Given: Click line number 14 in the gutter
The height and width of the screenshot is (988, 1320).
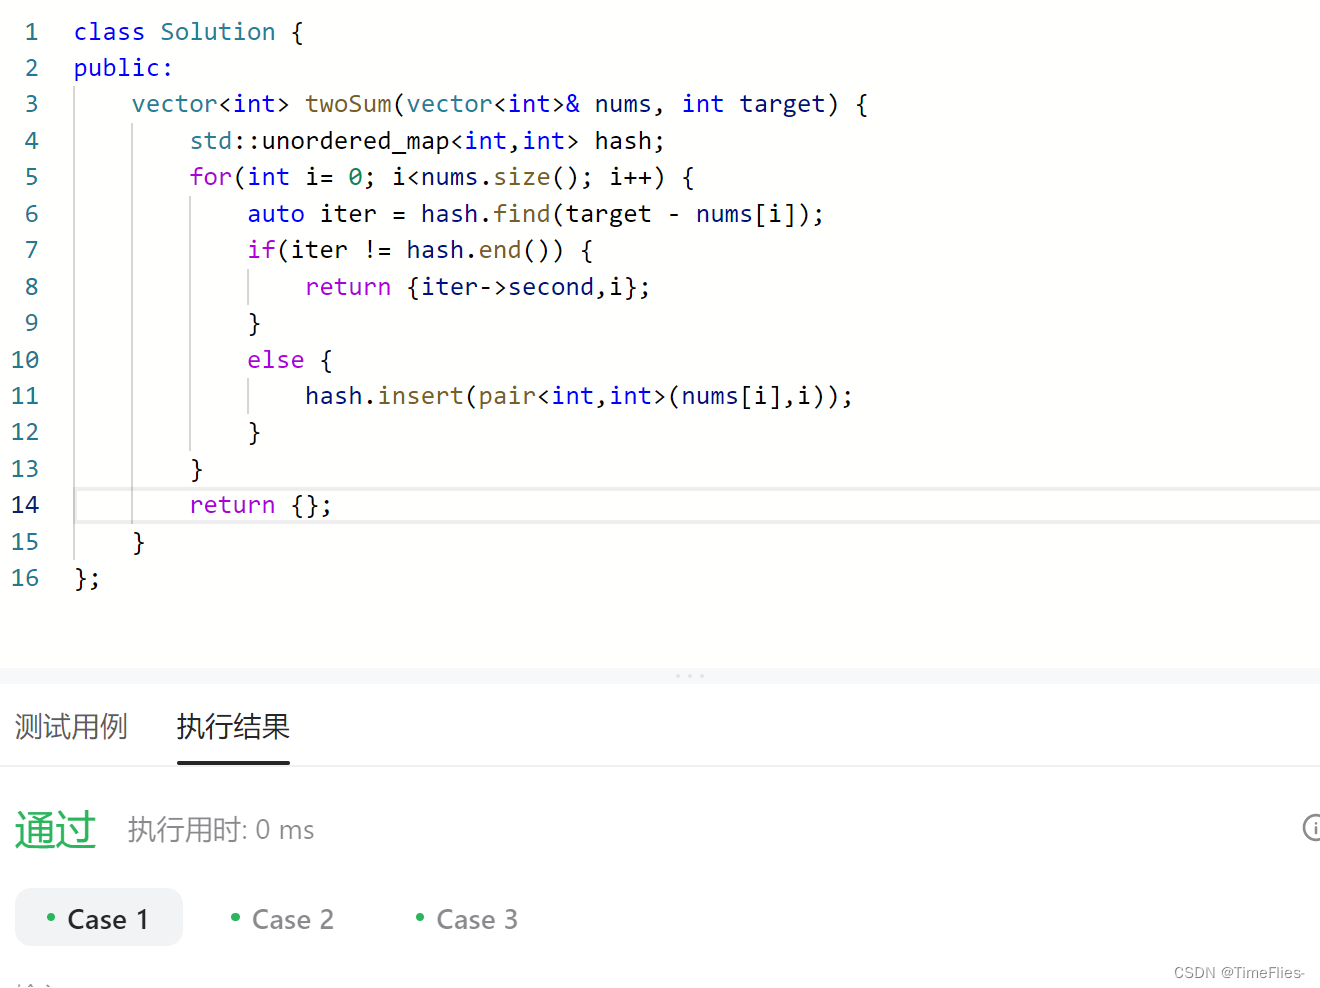Looking at the screenshot, I should 25,505.
